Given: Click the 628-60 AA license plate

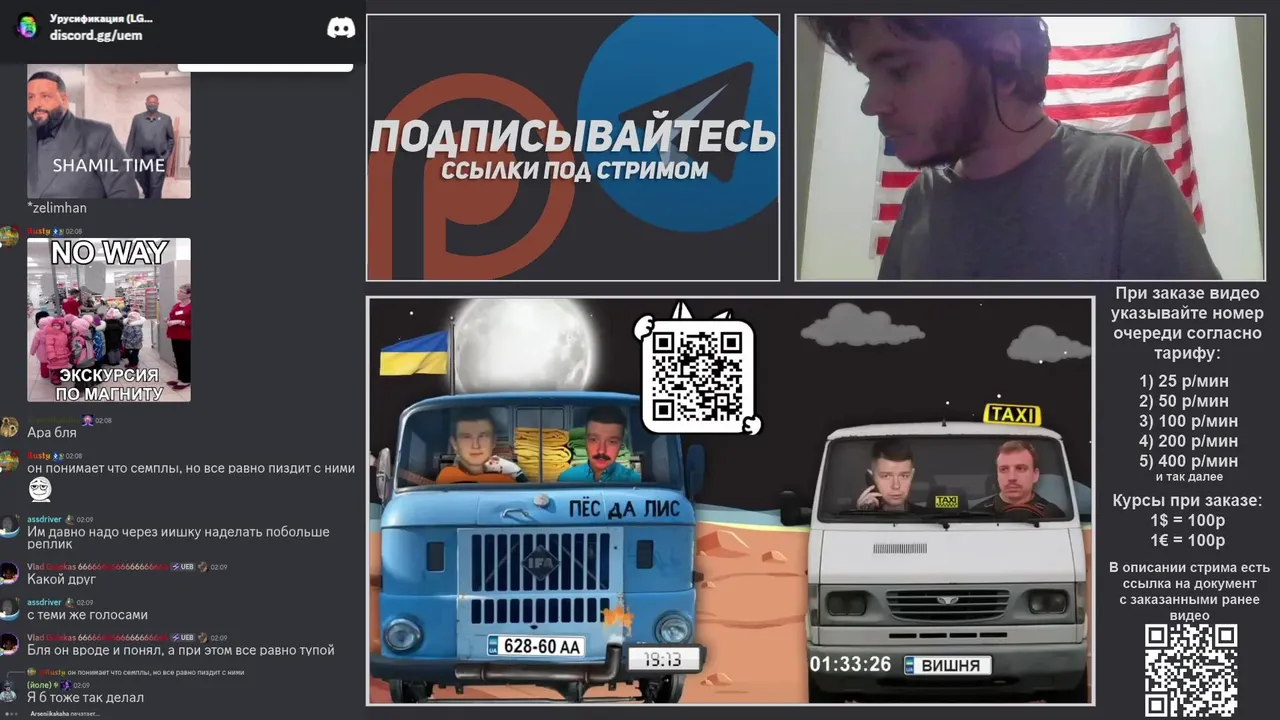Looking at the screenshot, I should [x=536, y=646].
